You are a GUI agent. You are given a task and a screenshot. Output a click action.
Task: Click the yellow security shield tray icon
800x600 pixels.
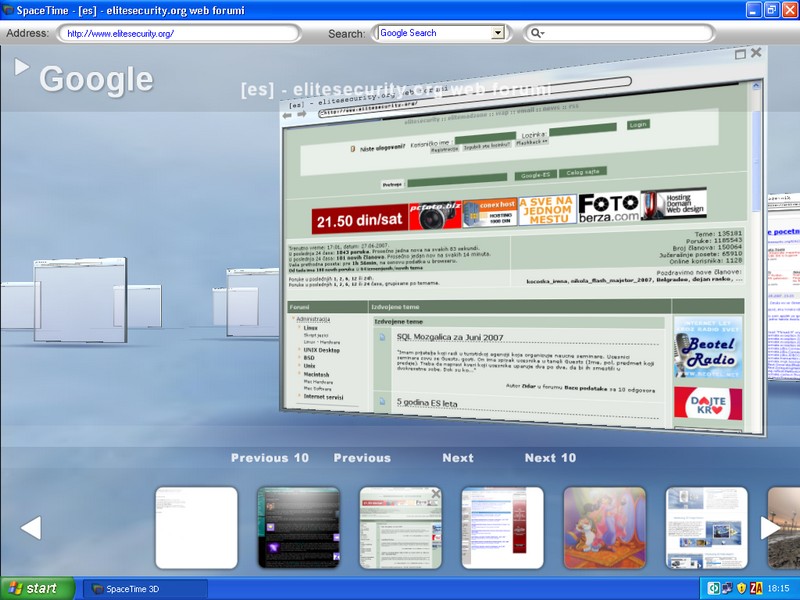click(741, 588)
